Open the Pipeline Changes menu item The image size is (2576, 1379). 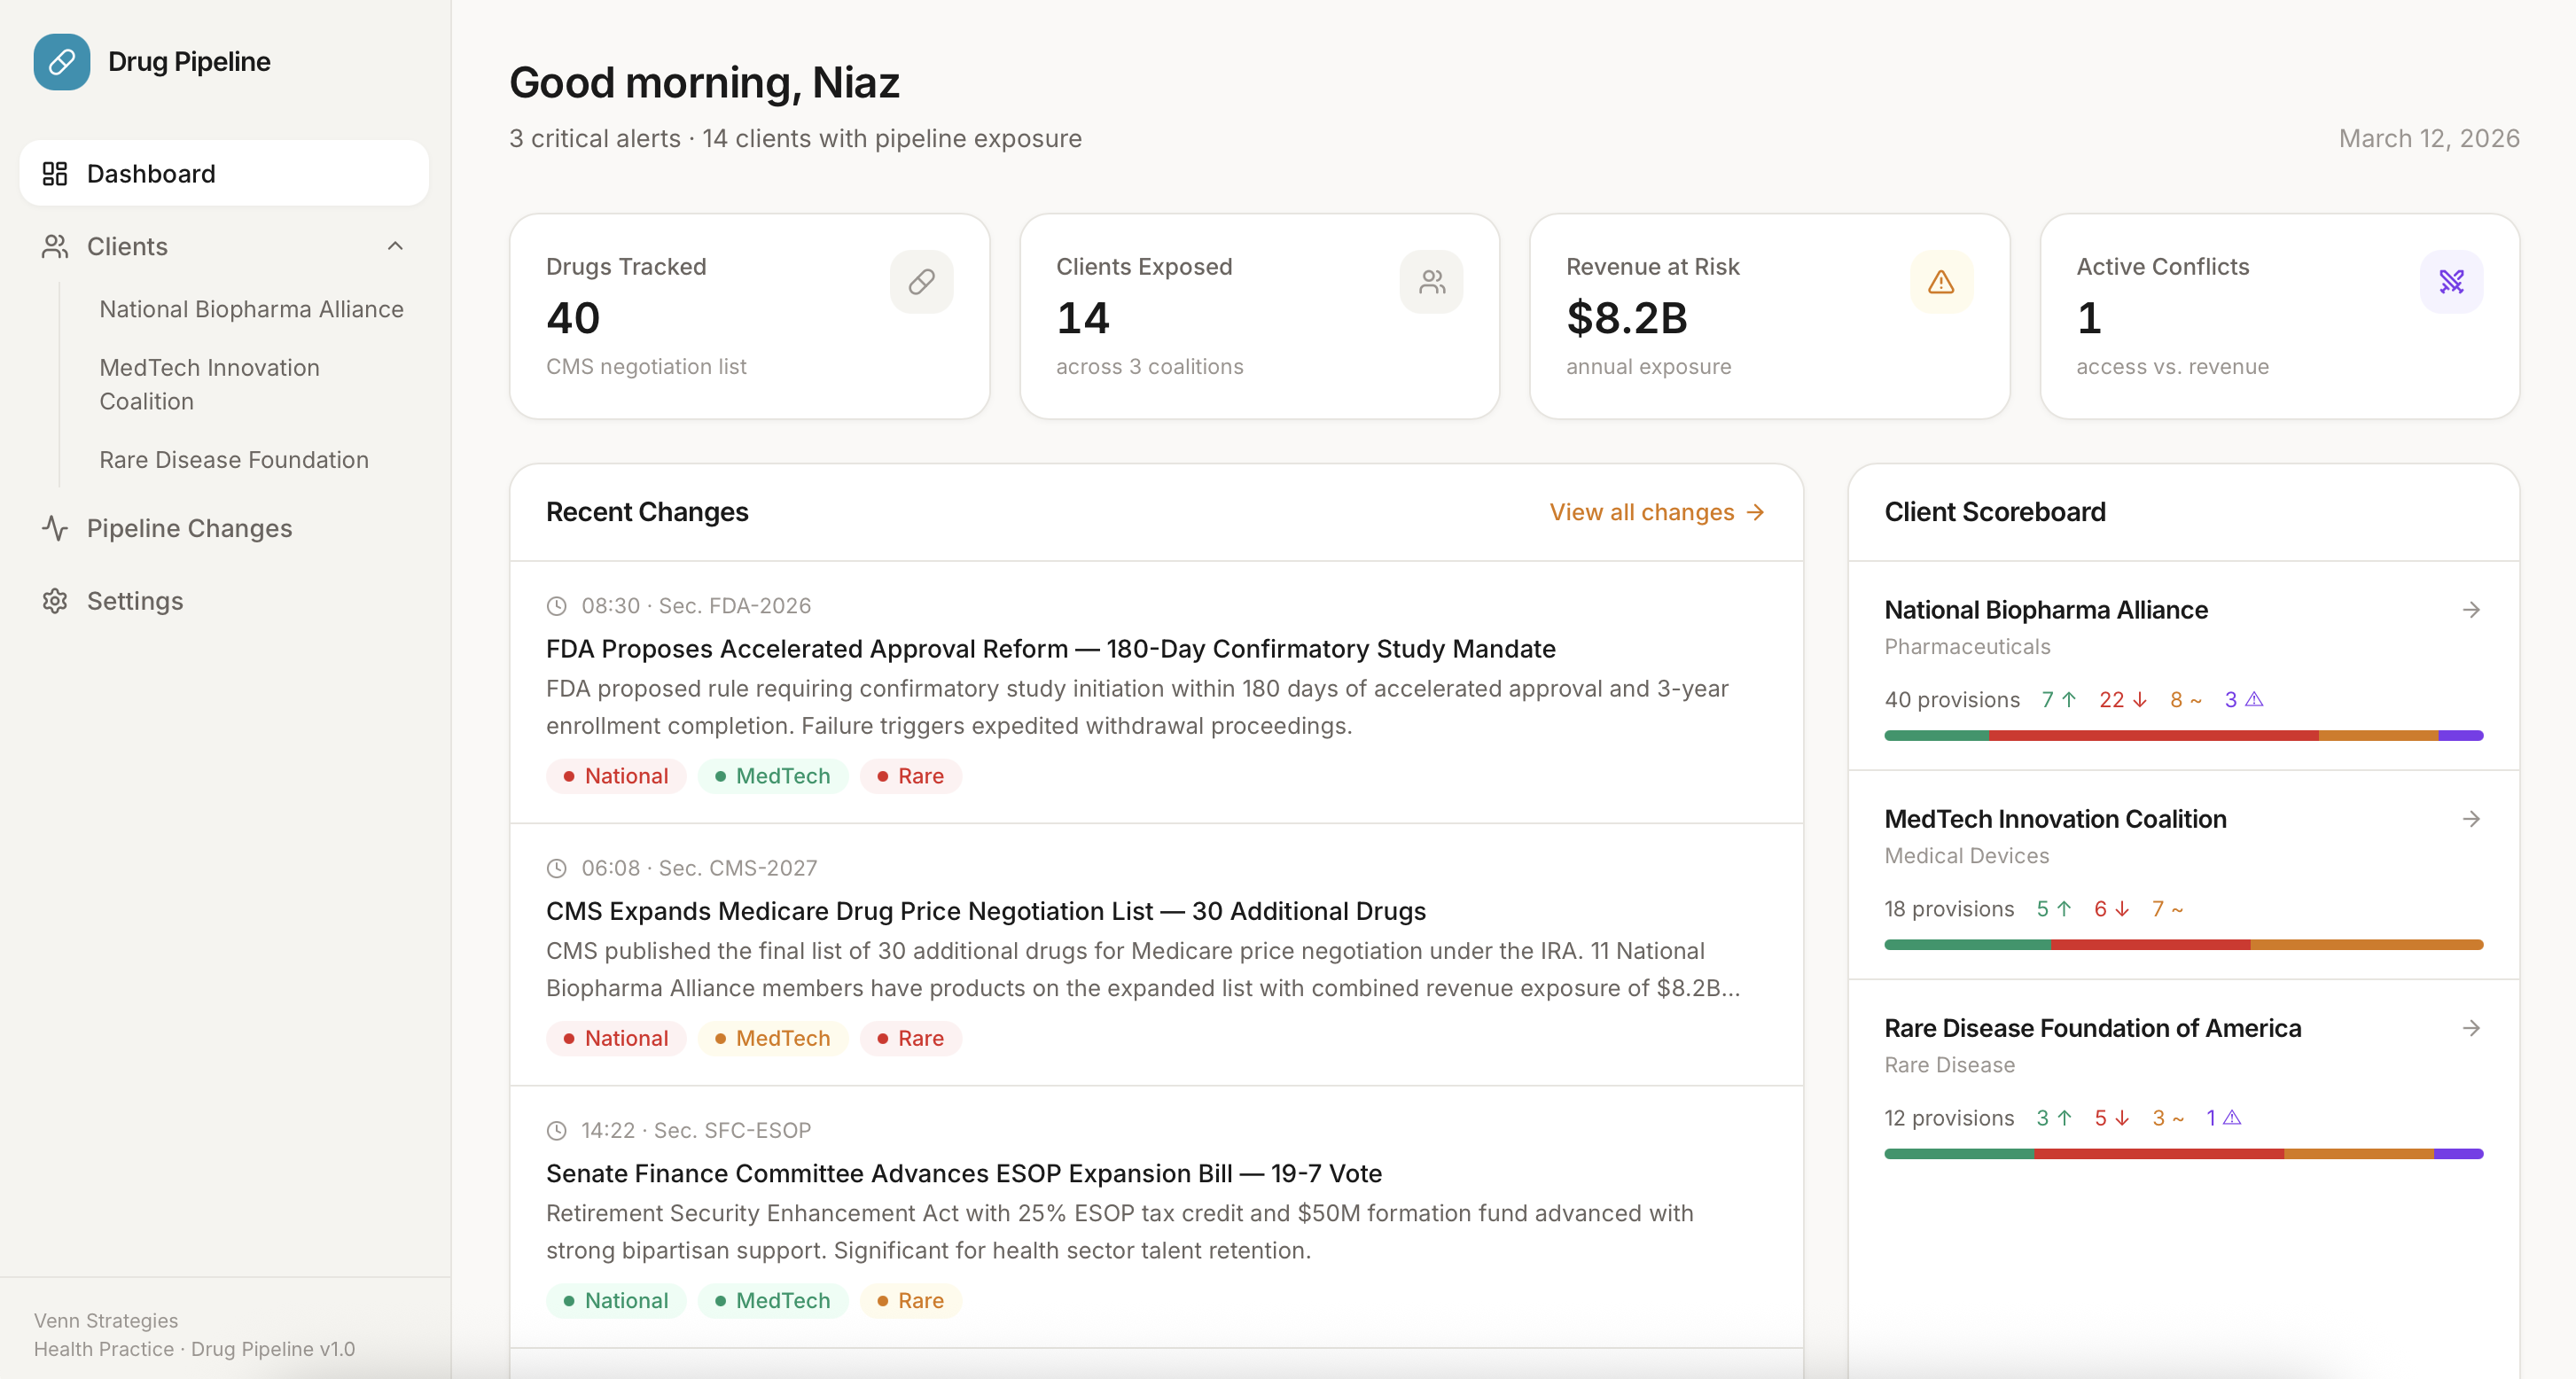[189, 528]
